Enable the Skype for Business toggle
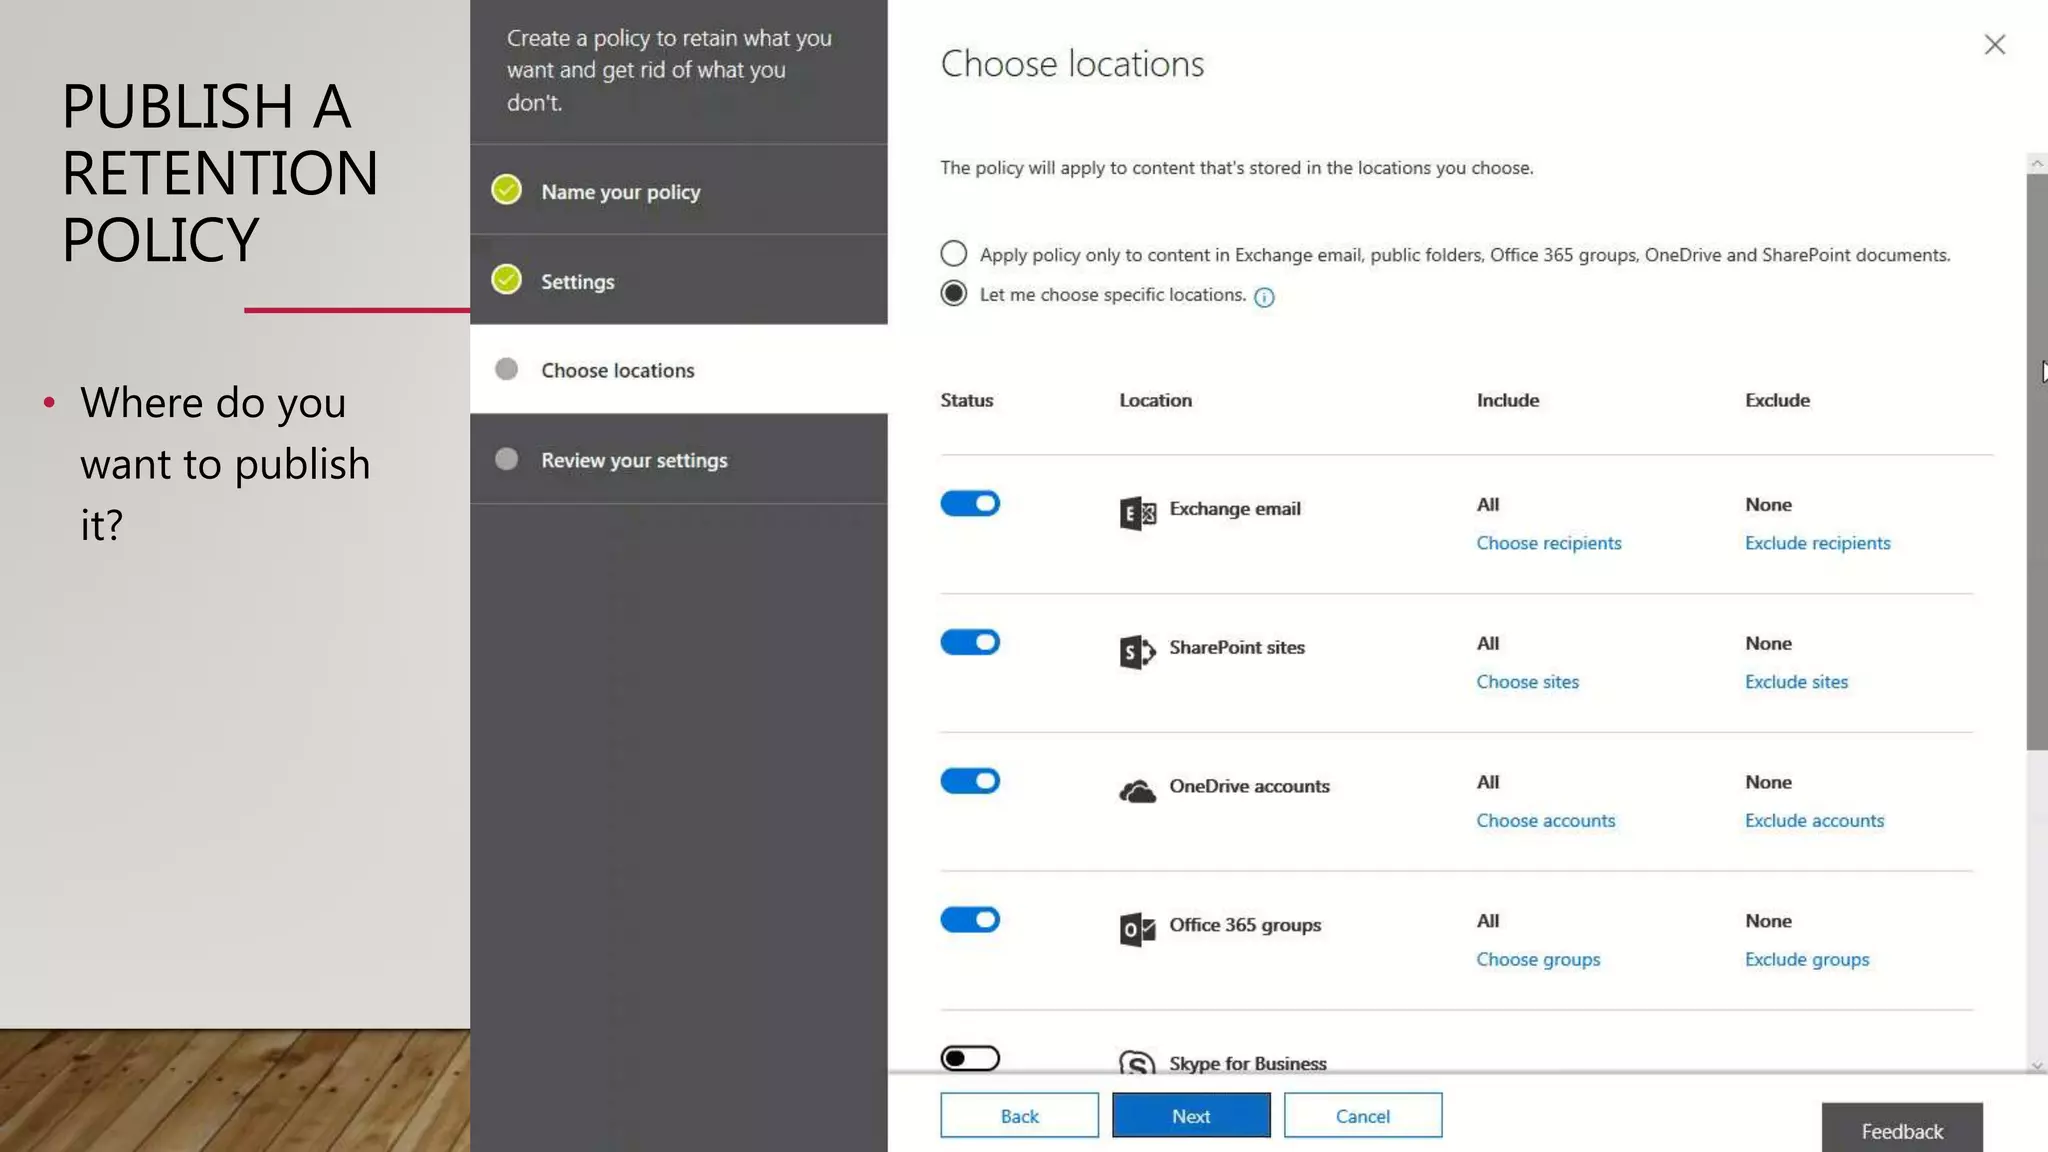The image size is (2048, 1152). tap(970, 1058)
